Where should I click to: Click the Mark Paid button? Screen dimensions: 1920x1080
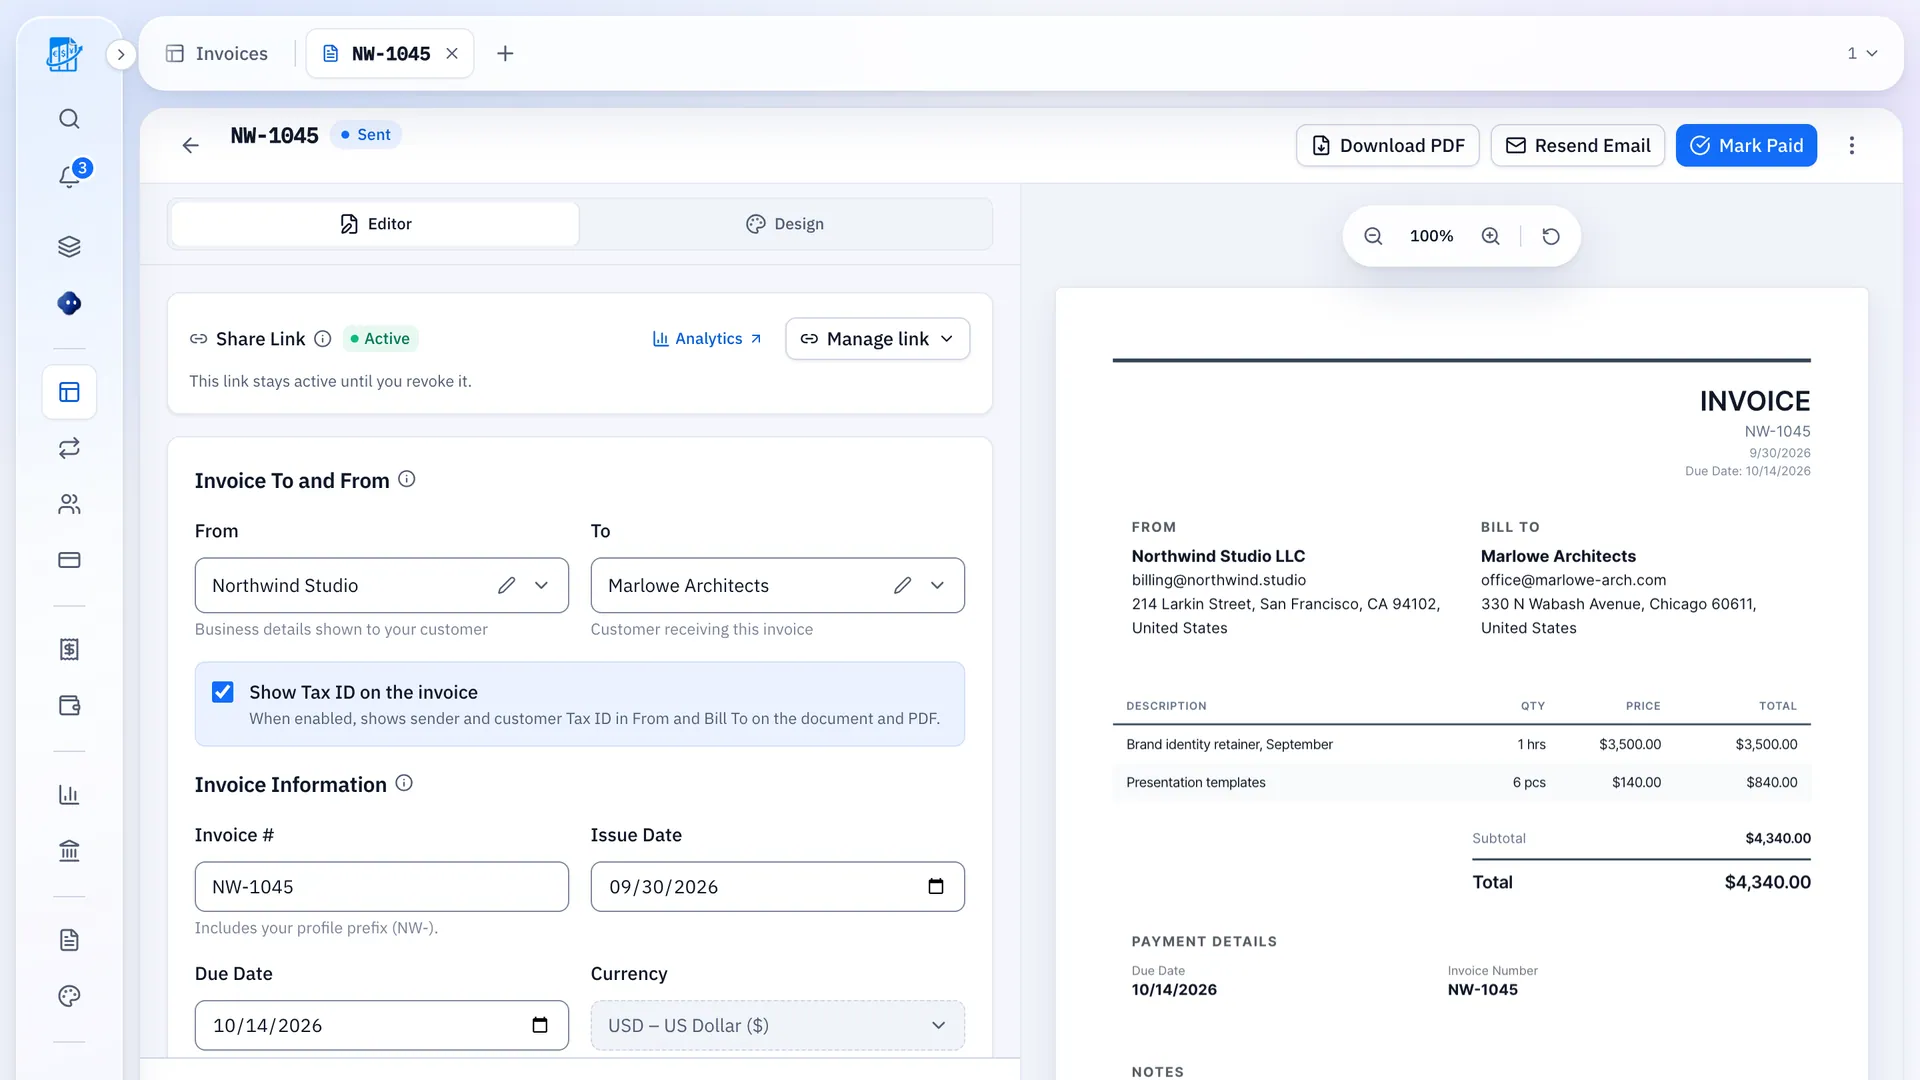[1746, 146]
